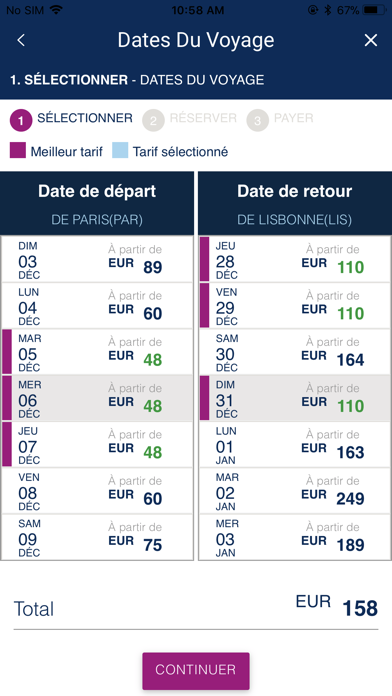Screen dimensions: 392x696
Task: Select departure date Dim 03 Déc
Action: pos(97,259)
